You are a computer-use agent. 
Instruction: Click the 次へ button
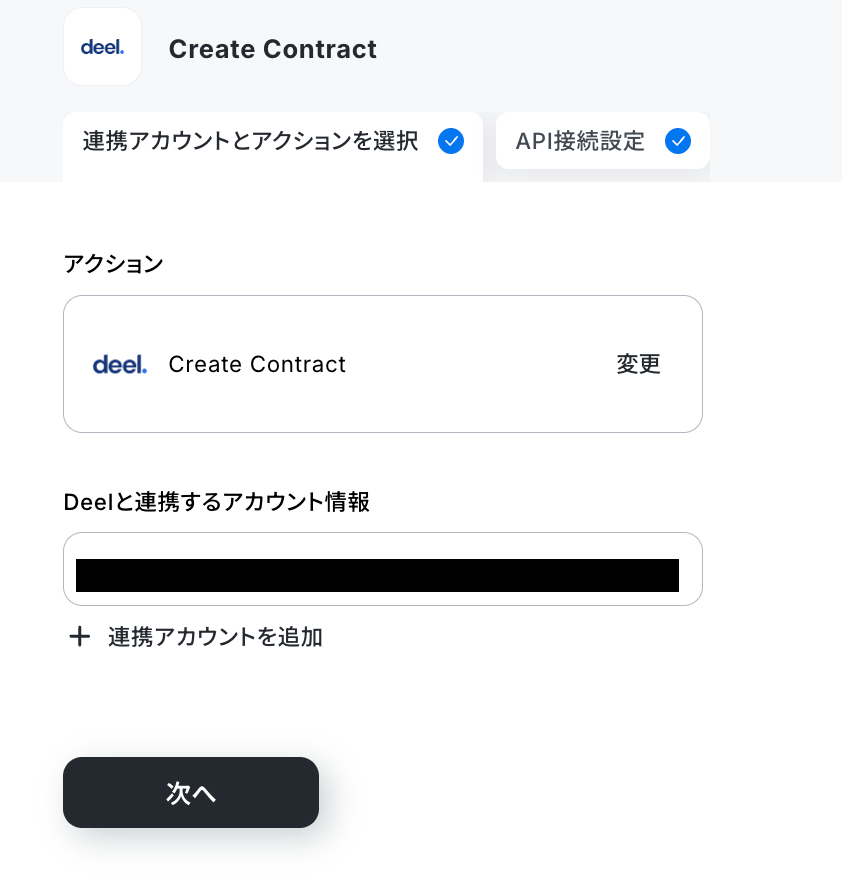pos(191,792)
